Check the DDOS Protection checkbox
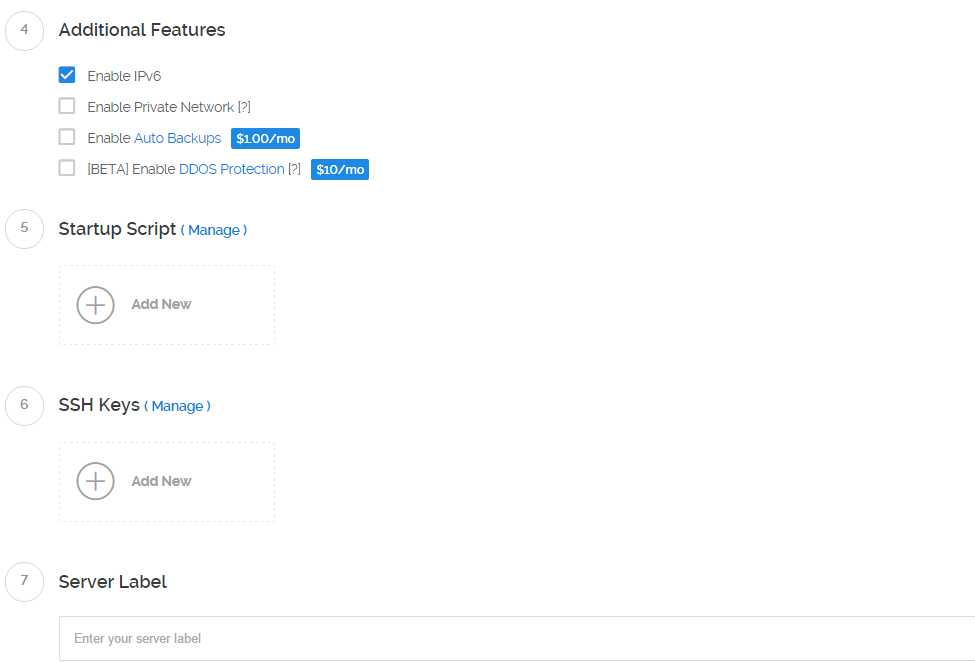Image resolution: width=975 pixels, height=662 pixels. click(67, 168)
